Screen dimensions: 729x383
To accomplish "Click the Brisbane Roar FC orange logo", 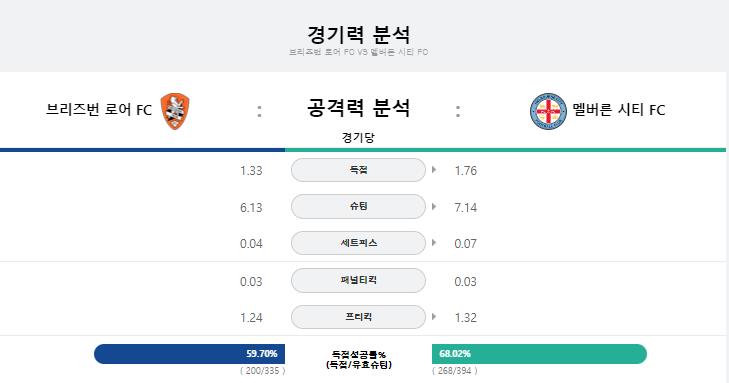I will tap(175, 111).
